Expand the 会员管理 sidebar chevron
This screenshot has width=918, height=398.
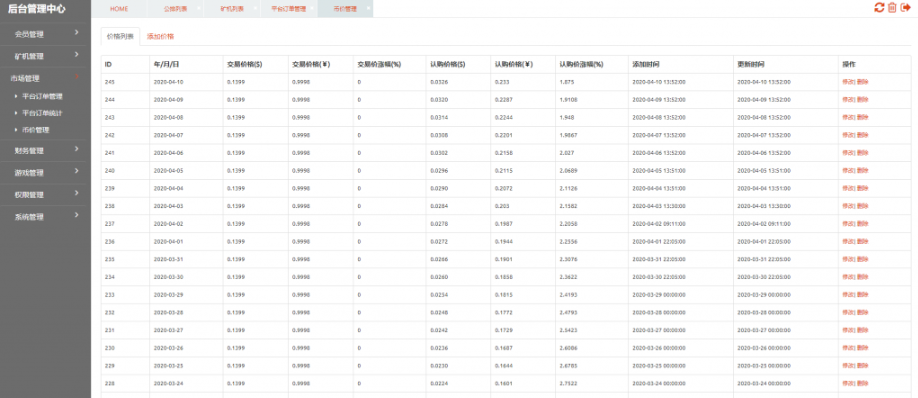point(77,33)
